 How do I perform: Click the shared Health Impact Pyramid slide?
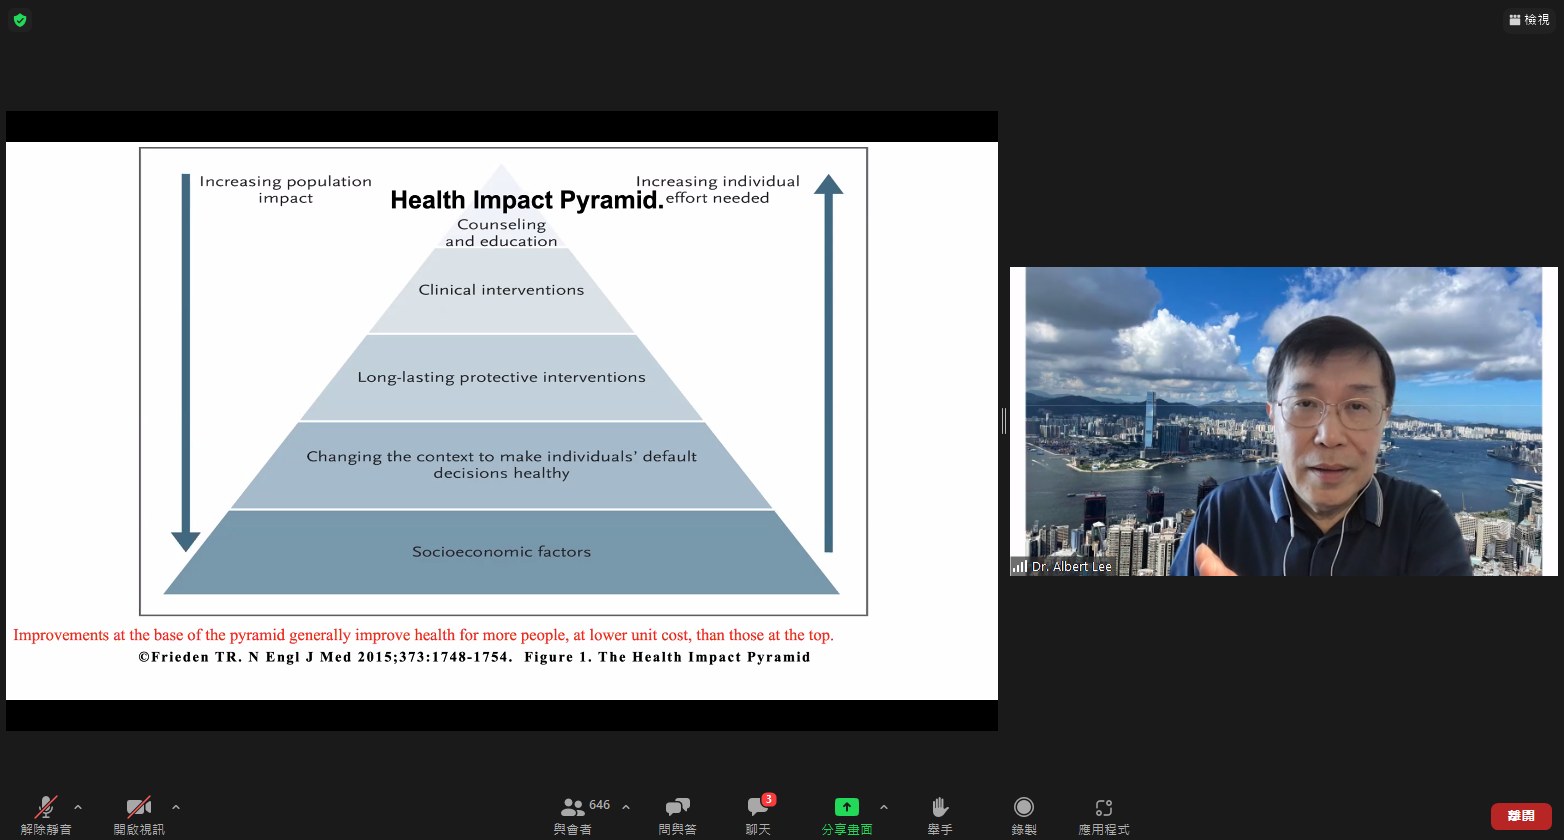(x=502, y=420)
